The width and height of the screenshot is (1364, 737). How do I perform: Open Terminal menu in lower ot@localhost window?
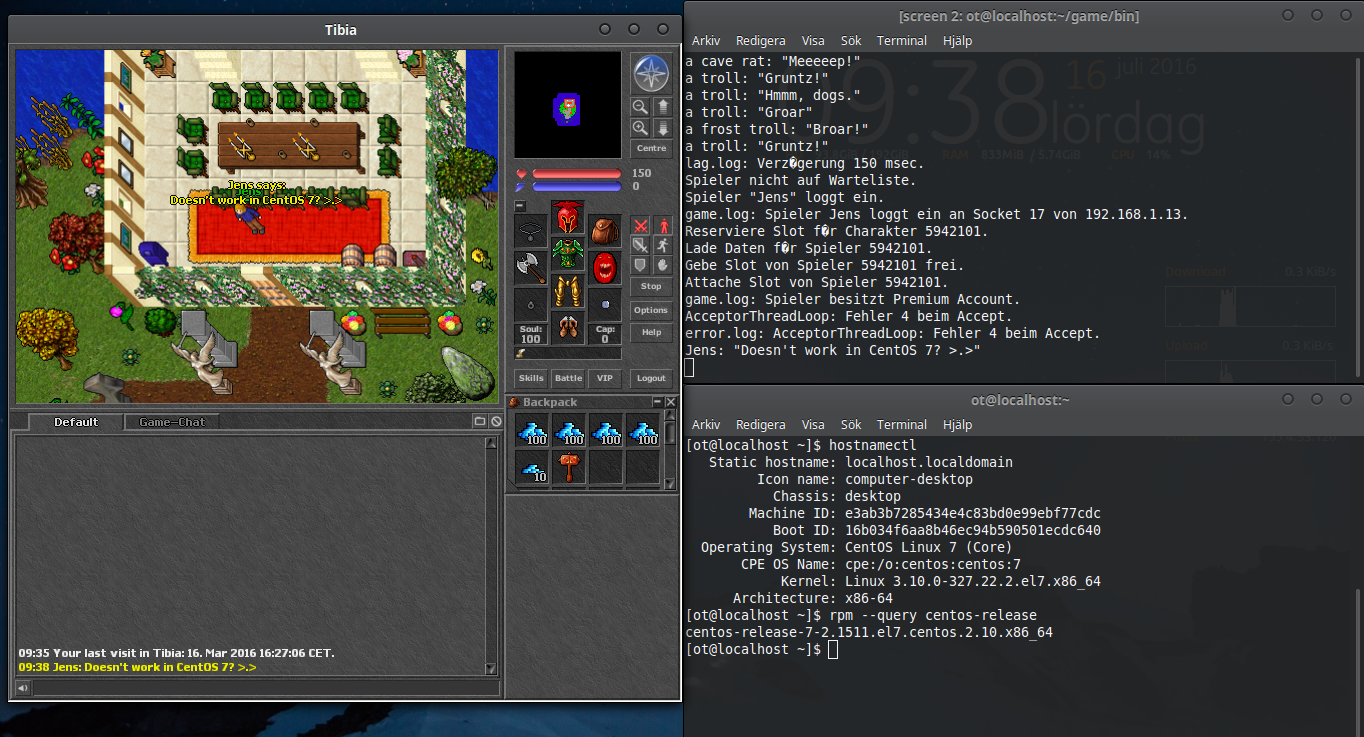pos(902,425)
